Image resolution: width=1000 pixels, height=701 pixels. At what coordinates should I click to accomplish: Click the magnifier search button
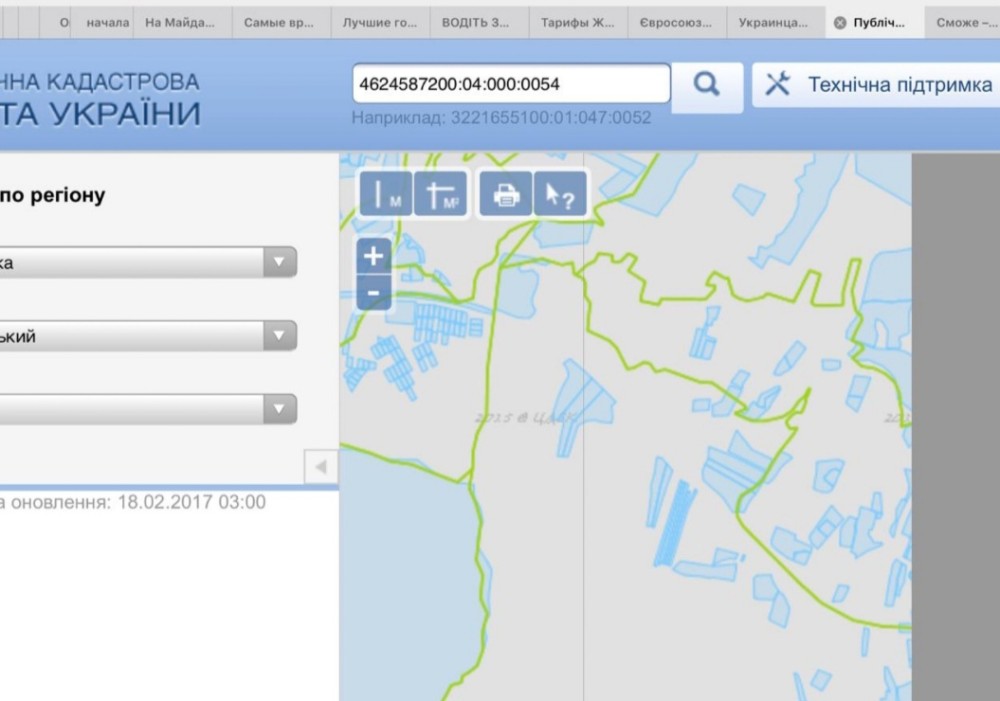point(706,86)
